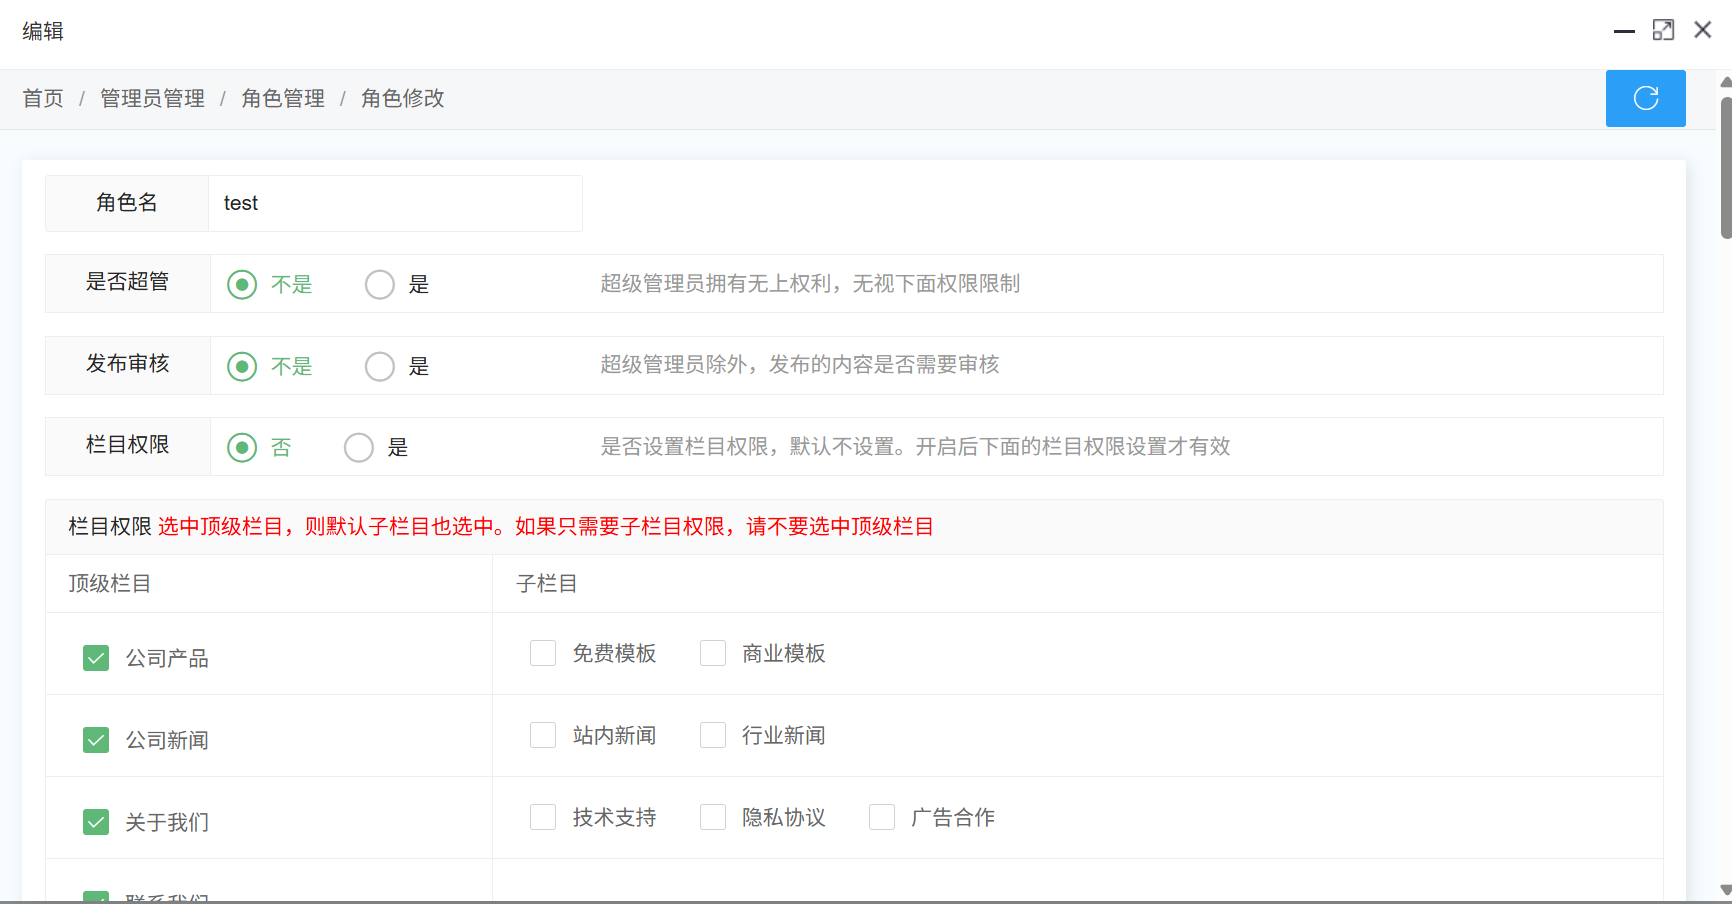This screenshot has height=904, width=1732.
Task: Check the 隐私协议 checkbox
Action: tap(713, 818)
